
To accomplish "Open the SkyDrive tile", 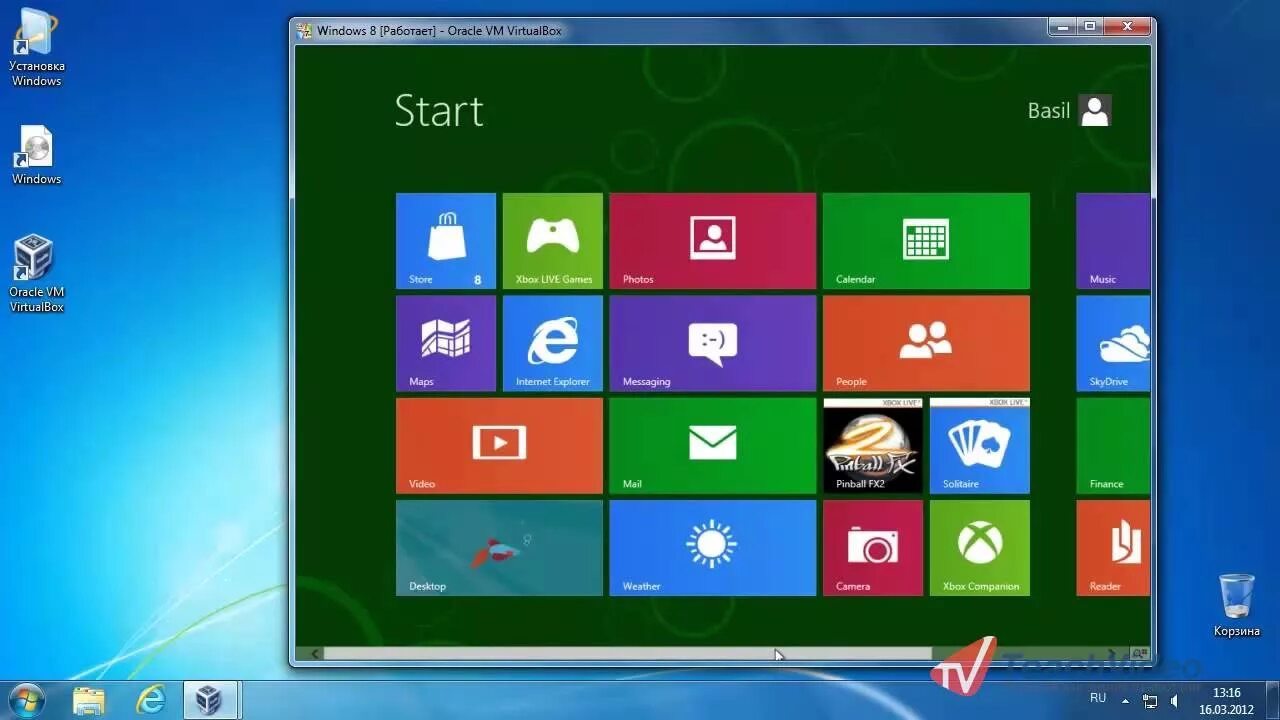I will [x=1113, y=343].
